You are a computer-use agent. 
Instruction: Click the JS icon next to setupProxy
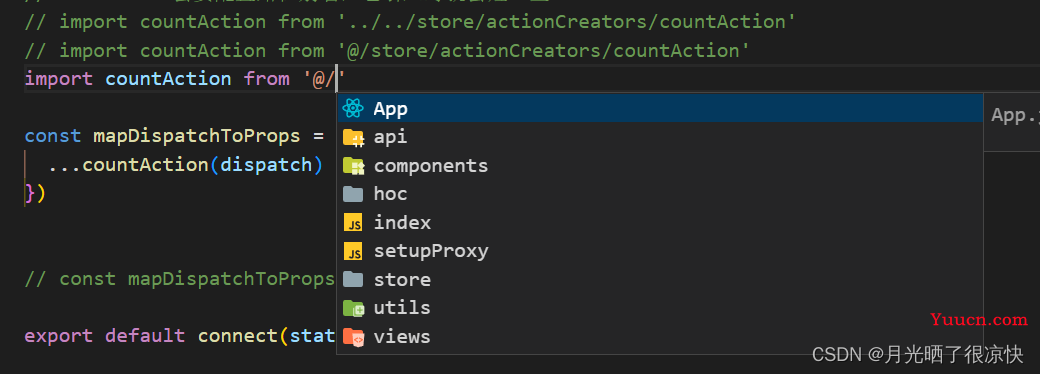coord(354,251)
